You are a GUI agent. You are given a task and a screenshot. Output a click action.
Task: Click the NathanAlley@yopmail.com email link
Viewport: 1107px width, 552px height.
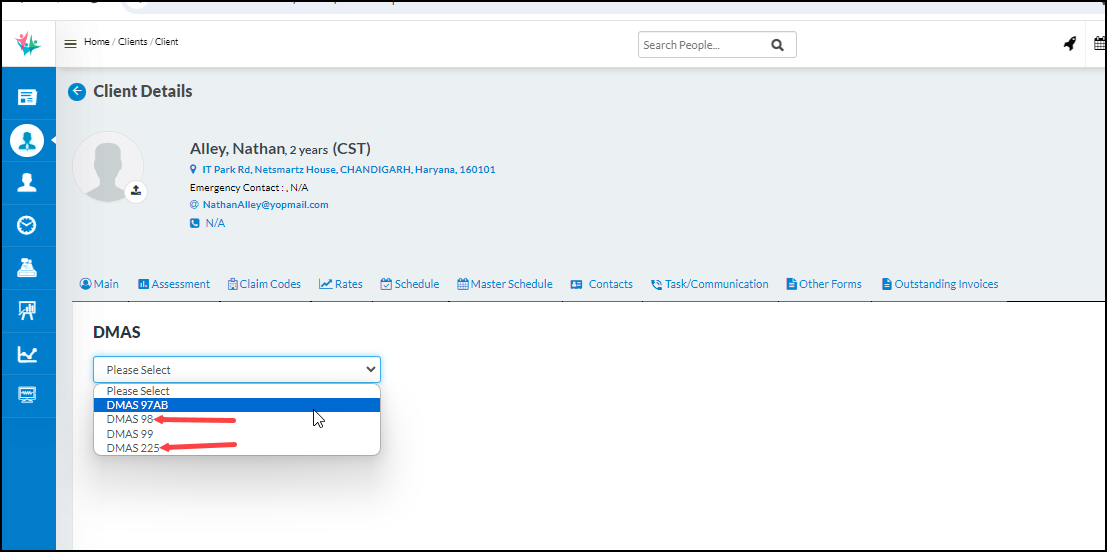click(x=265, y=205)
